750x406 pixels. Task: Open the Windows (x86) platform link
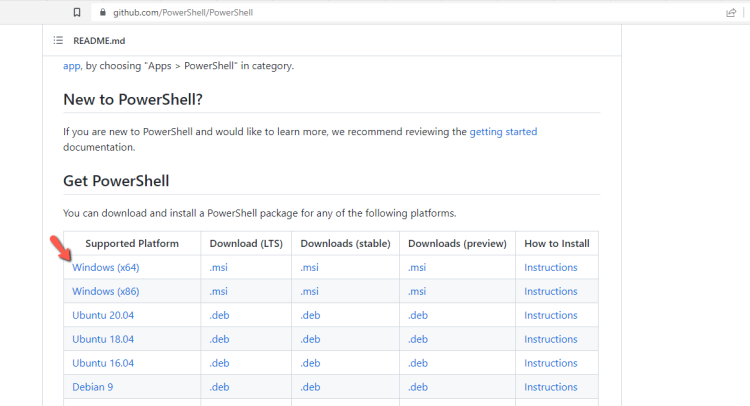tap(105, 291)
